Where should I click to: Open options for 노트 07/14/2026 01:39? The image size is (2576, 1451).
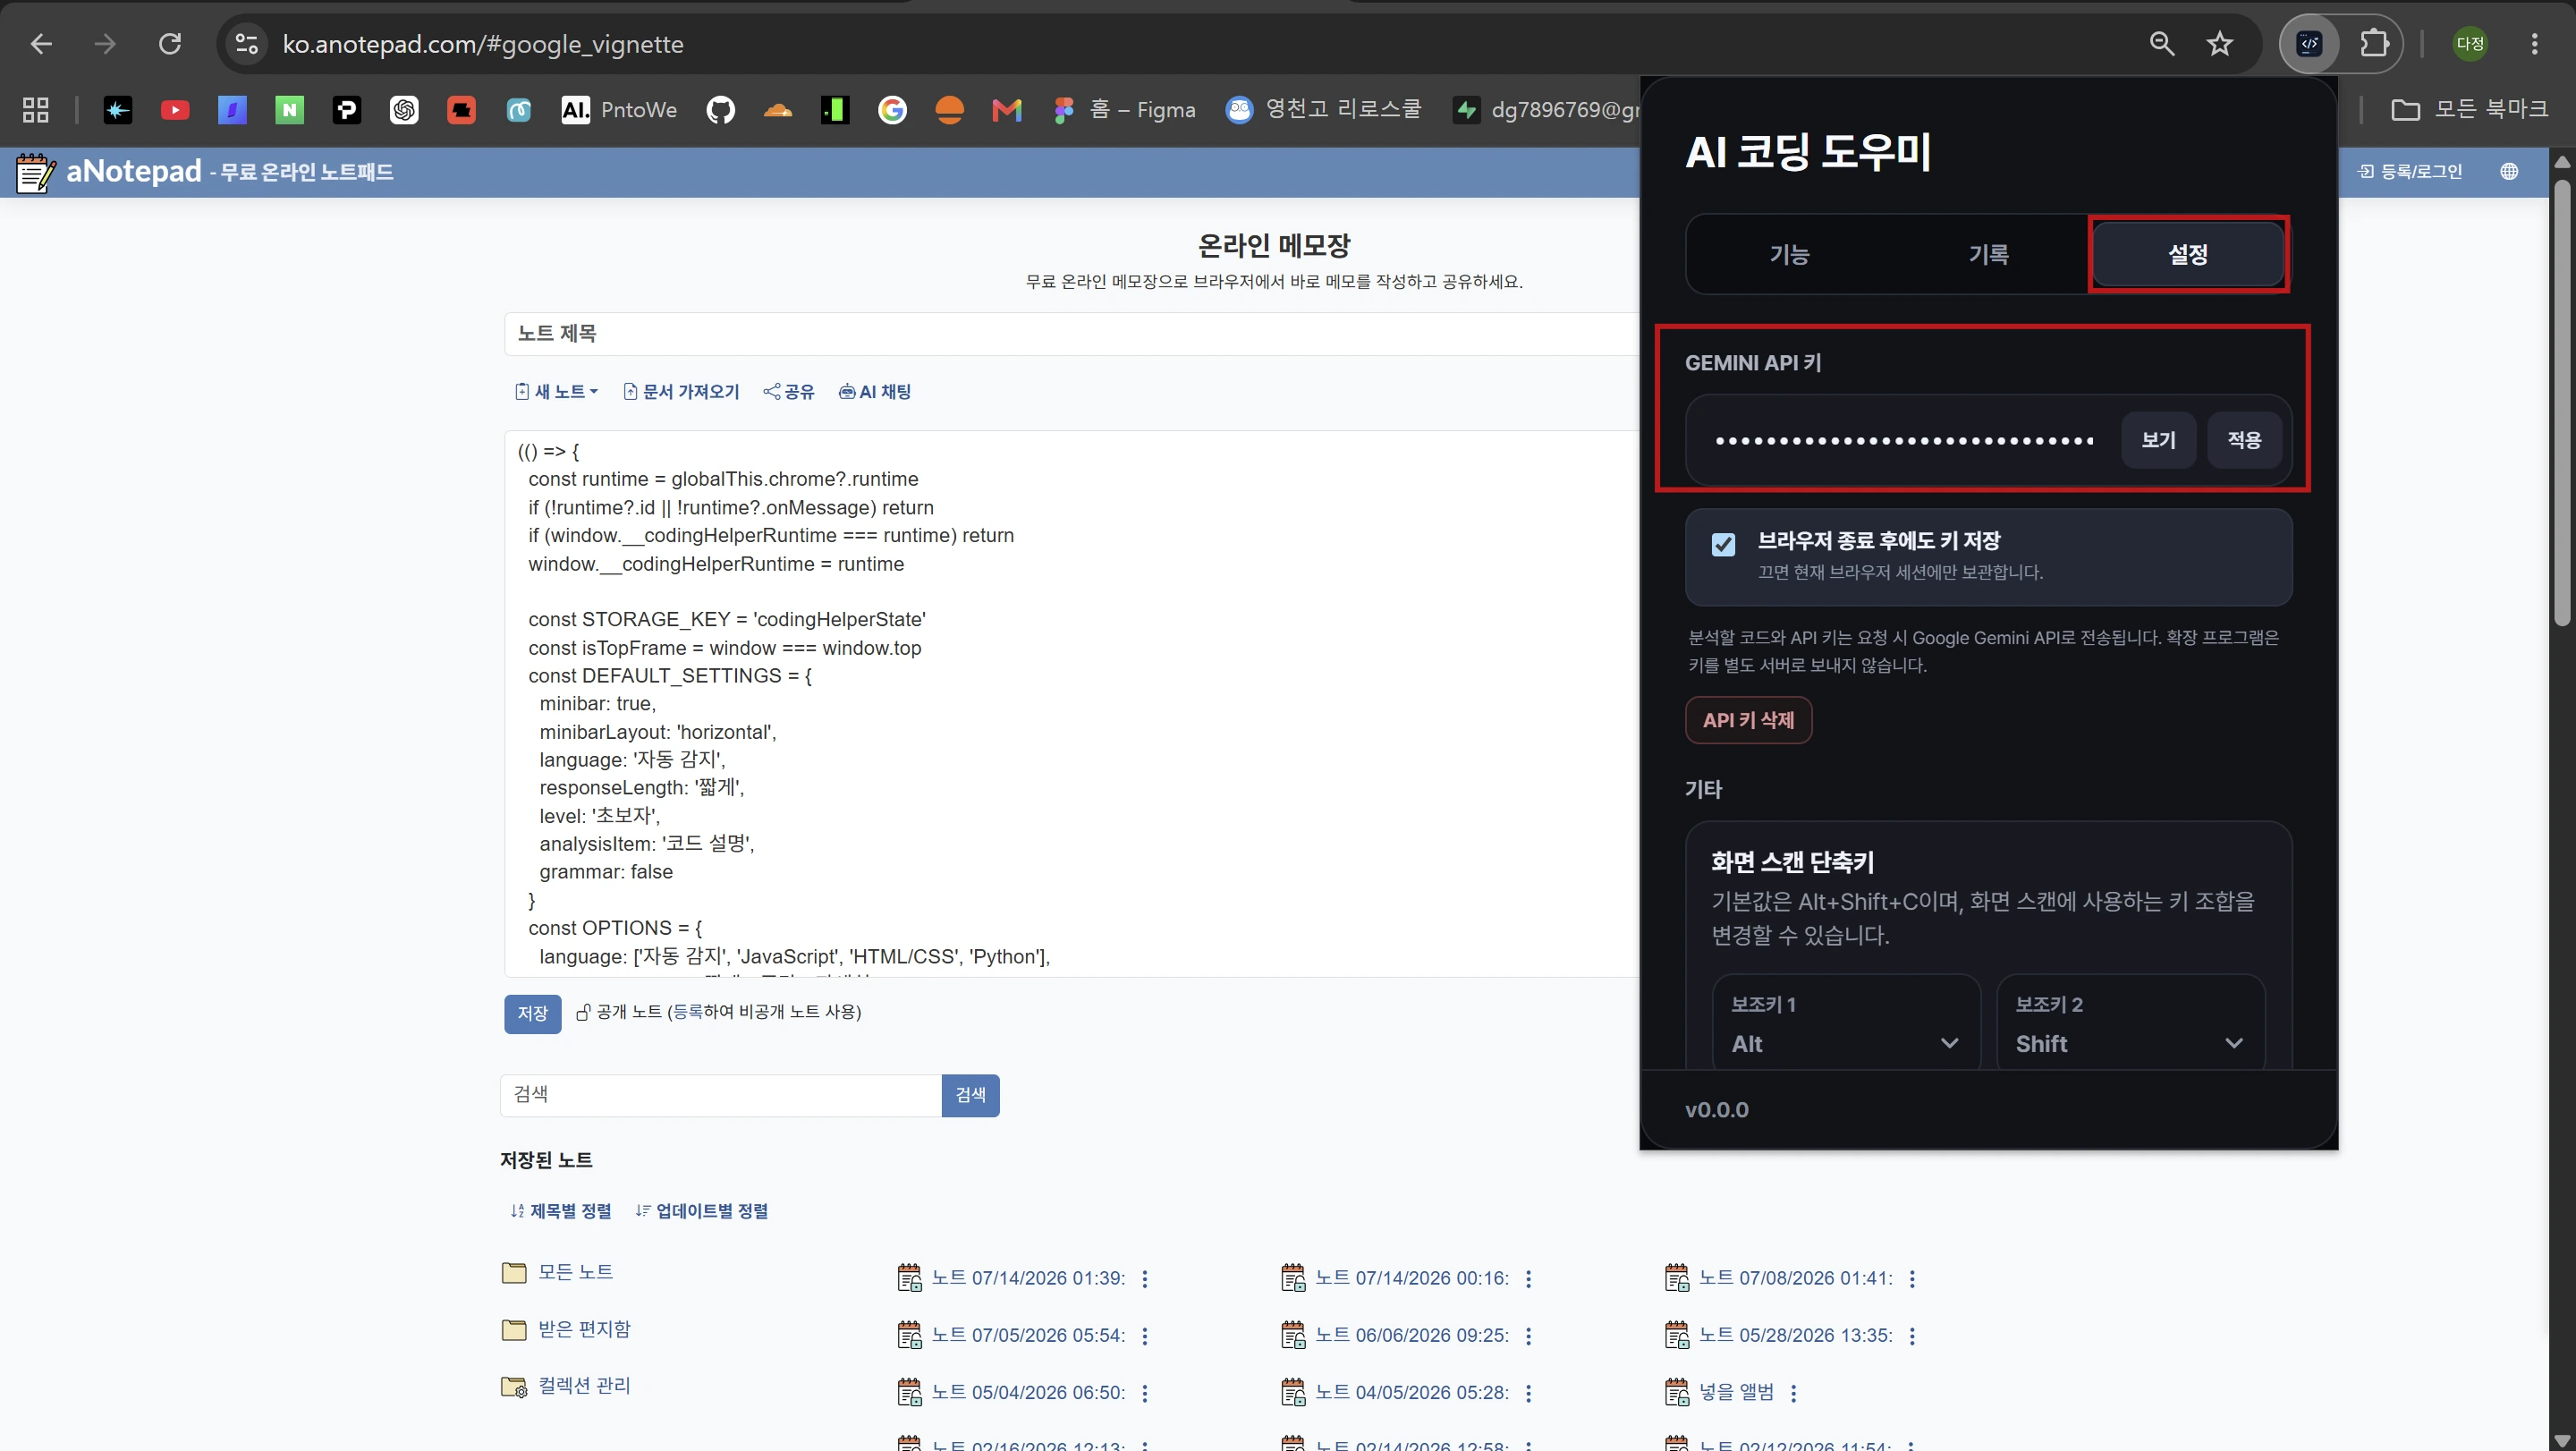[x=1145, y=1278]
